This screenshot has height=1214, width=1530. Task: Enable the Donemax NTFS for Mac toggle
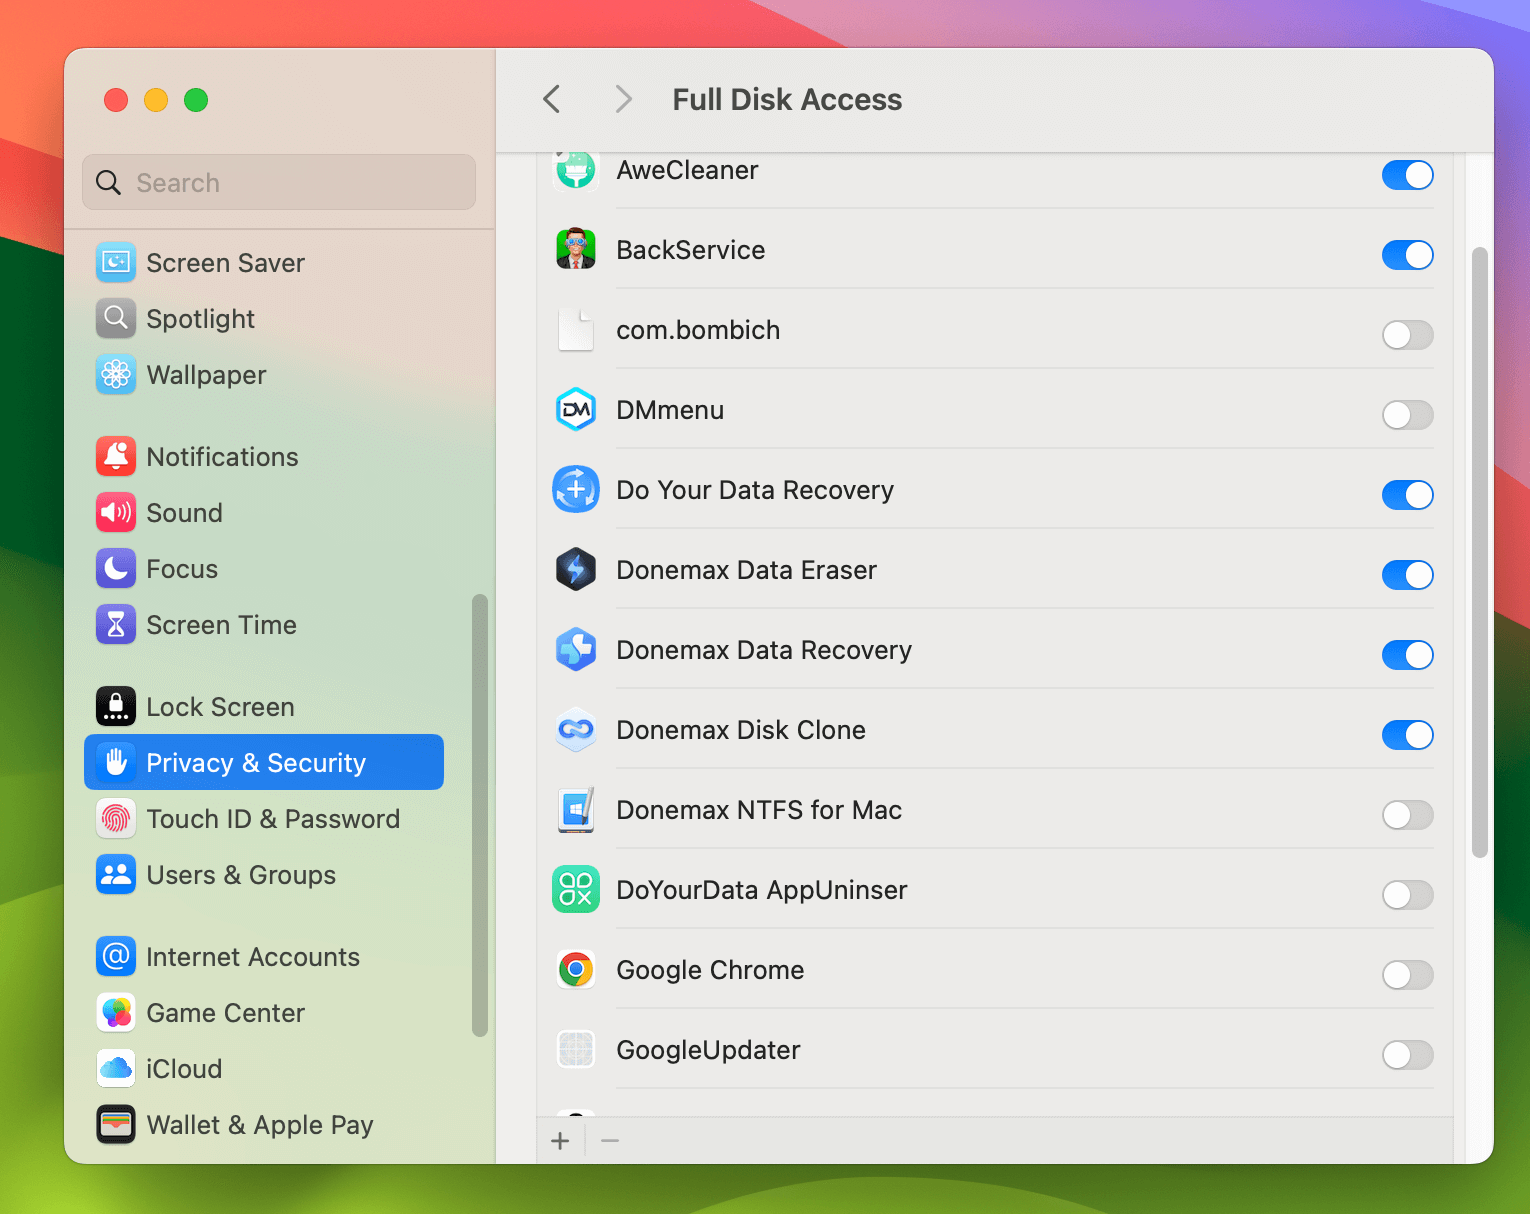[1407, 815]
